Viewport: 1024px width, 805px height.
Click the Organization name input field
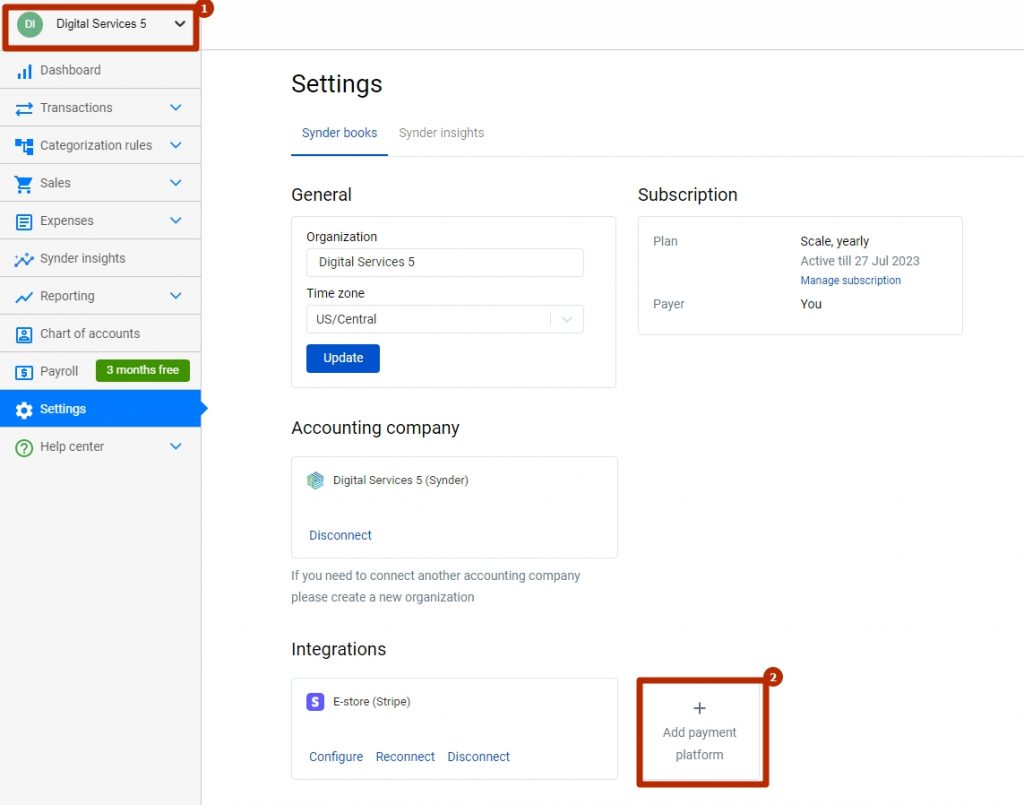[445, 262]
